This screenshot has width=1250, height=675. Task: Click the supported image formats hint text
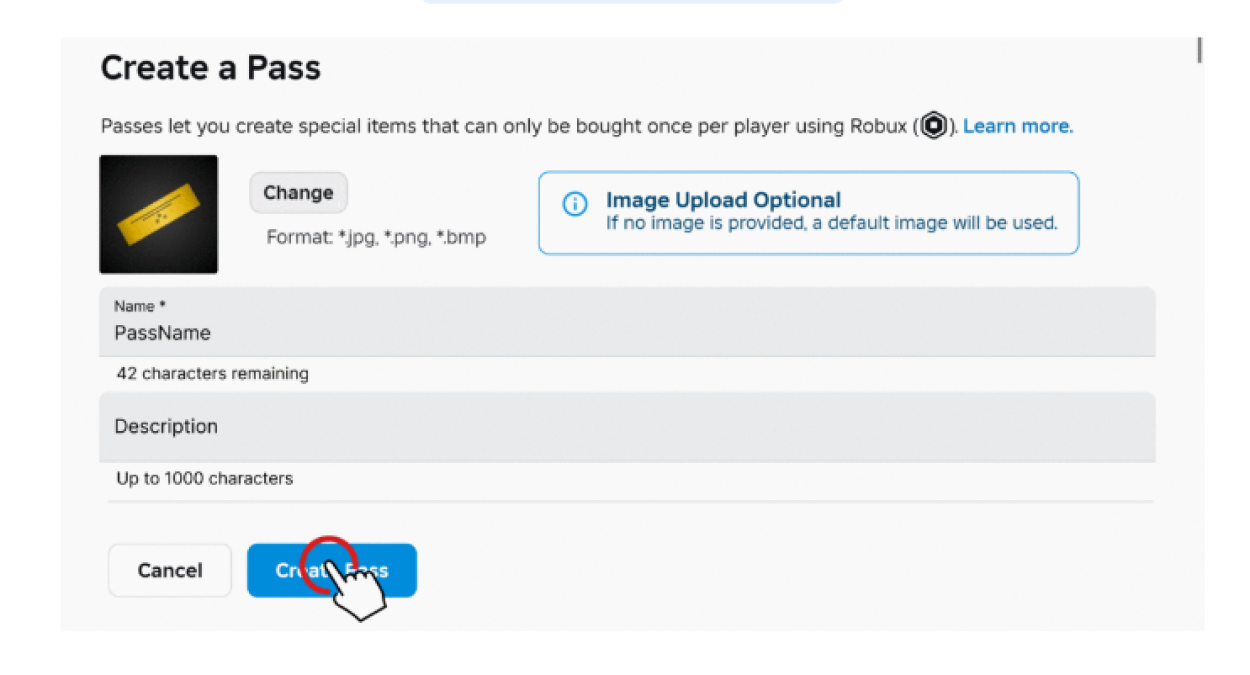click(x=376, y=238)
